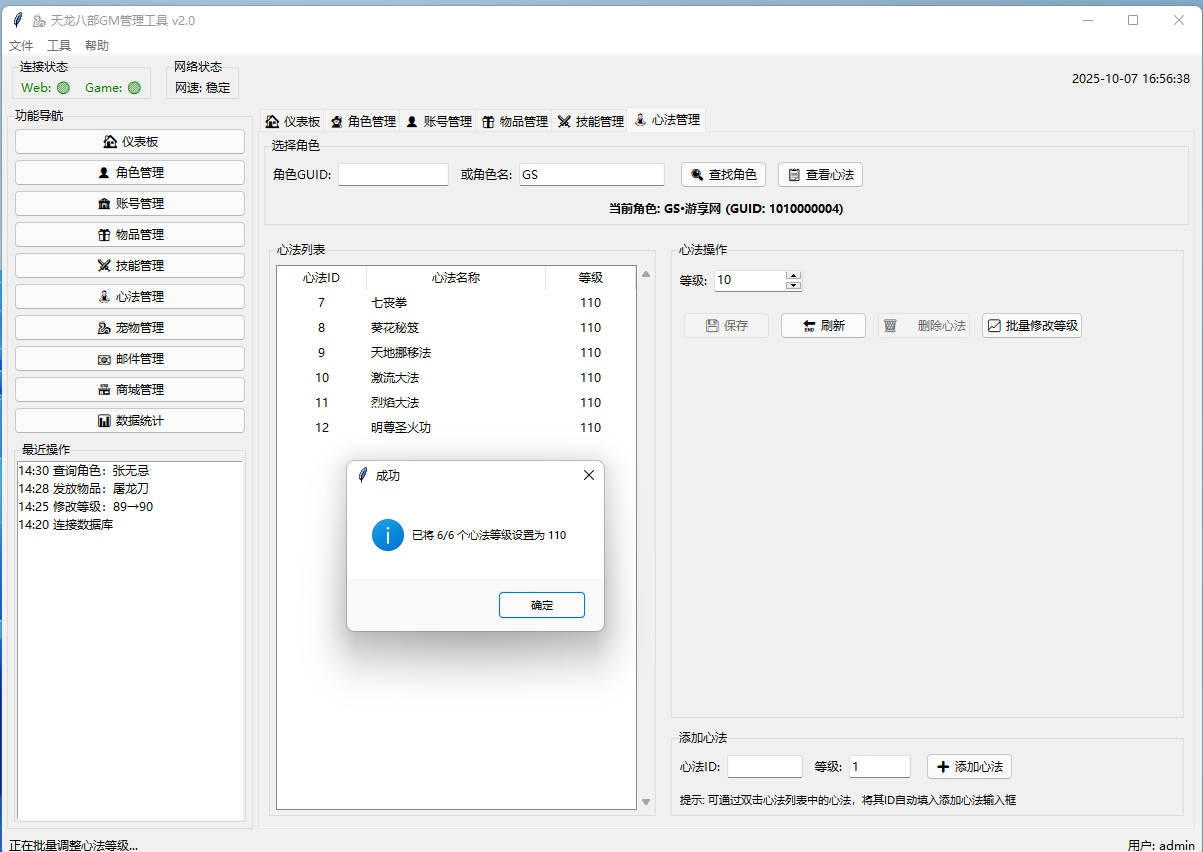1203x852 pixels.
Task: Go to 账号管理 in the sidebar
Action: point(130,204)
